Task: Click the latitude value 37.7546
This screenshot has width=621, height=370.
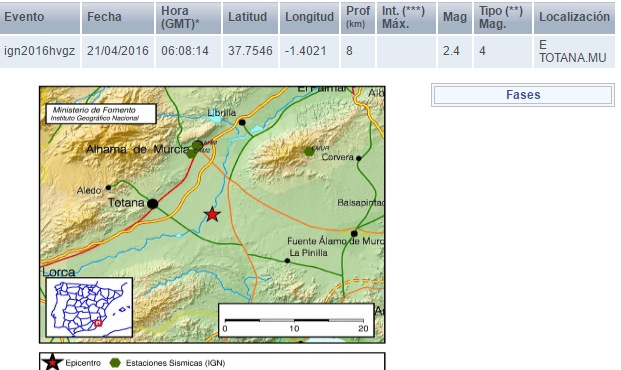Action: [x=250, y=51]
